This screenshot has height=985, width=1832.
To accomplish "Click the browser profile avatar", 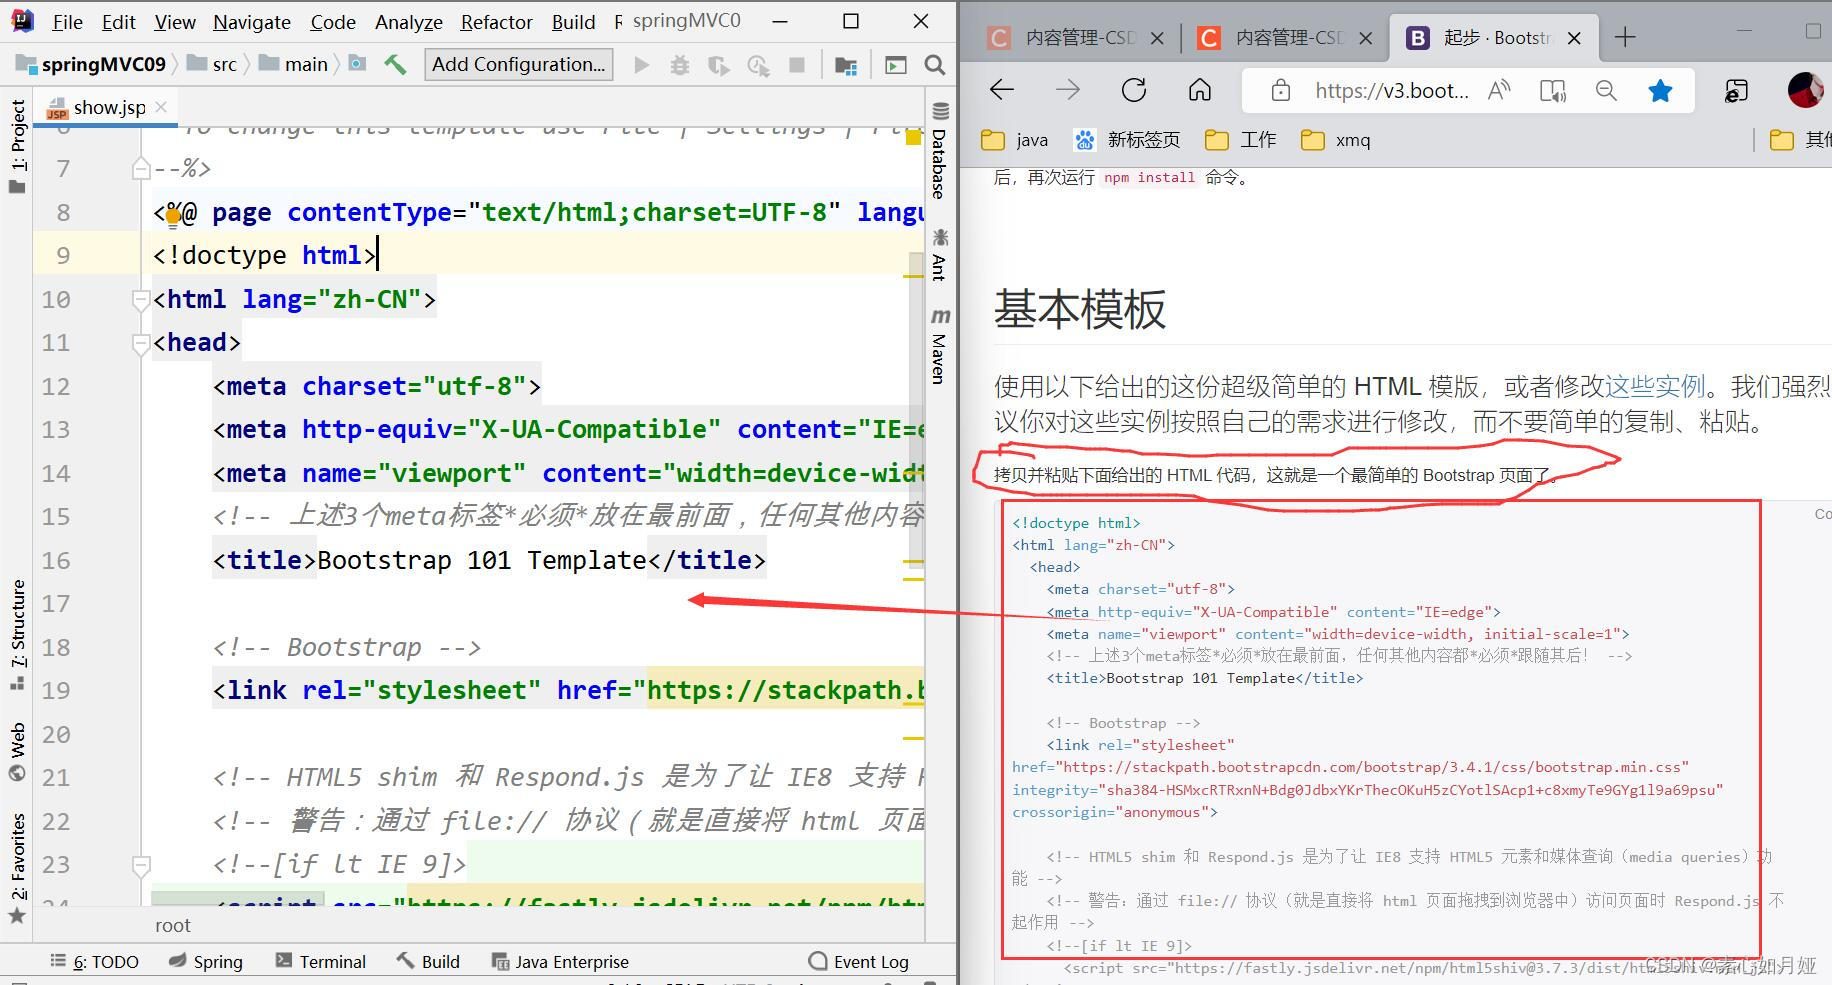I will pos(1805,90).
